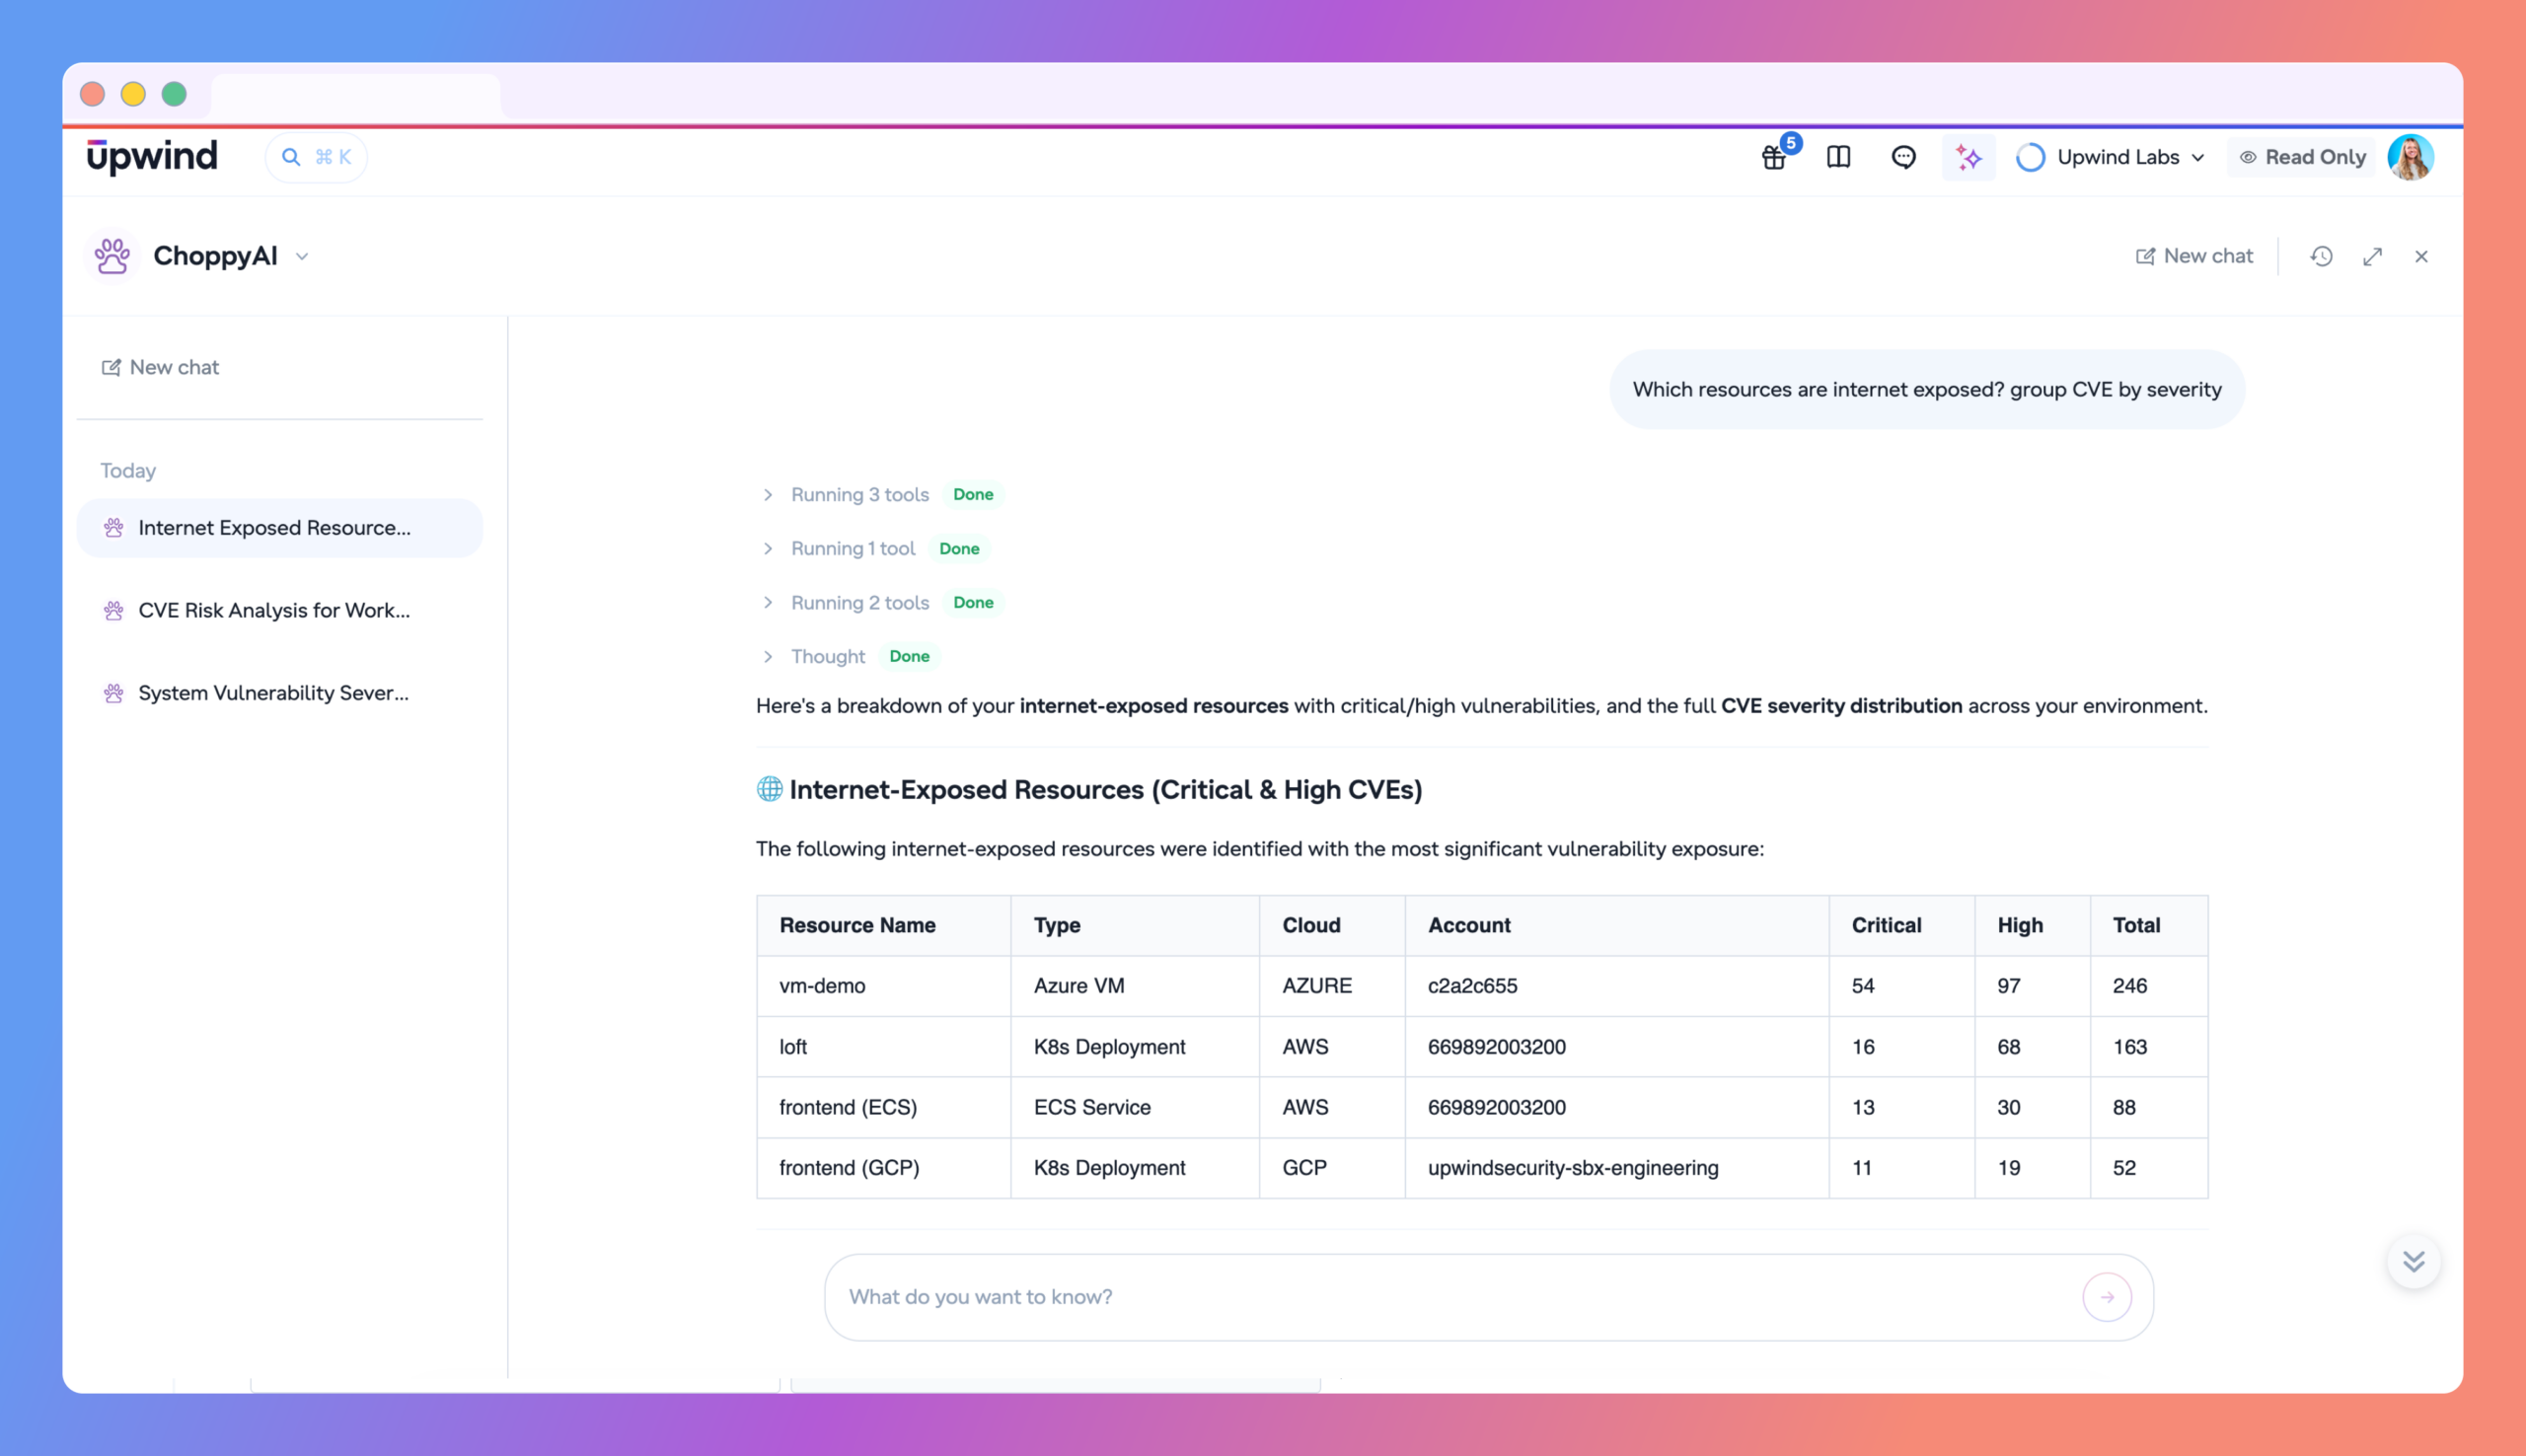Open the documentation book icon
Screen dimensions: 2526x1456
[1838, 157]
